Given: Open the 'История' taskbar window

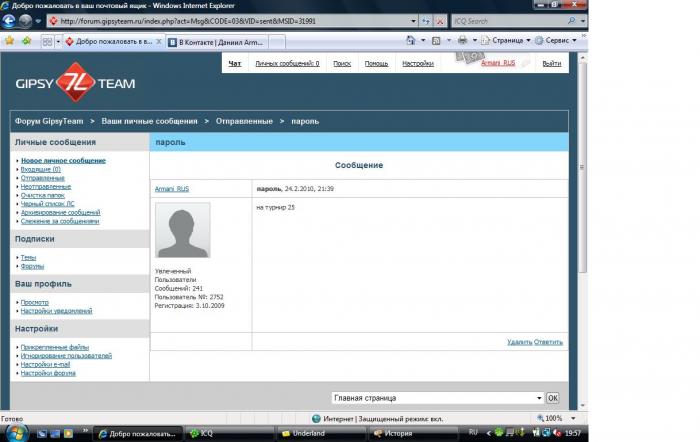Looking at the screenshot, I should (x=412, y=433).
